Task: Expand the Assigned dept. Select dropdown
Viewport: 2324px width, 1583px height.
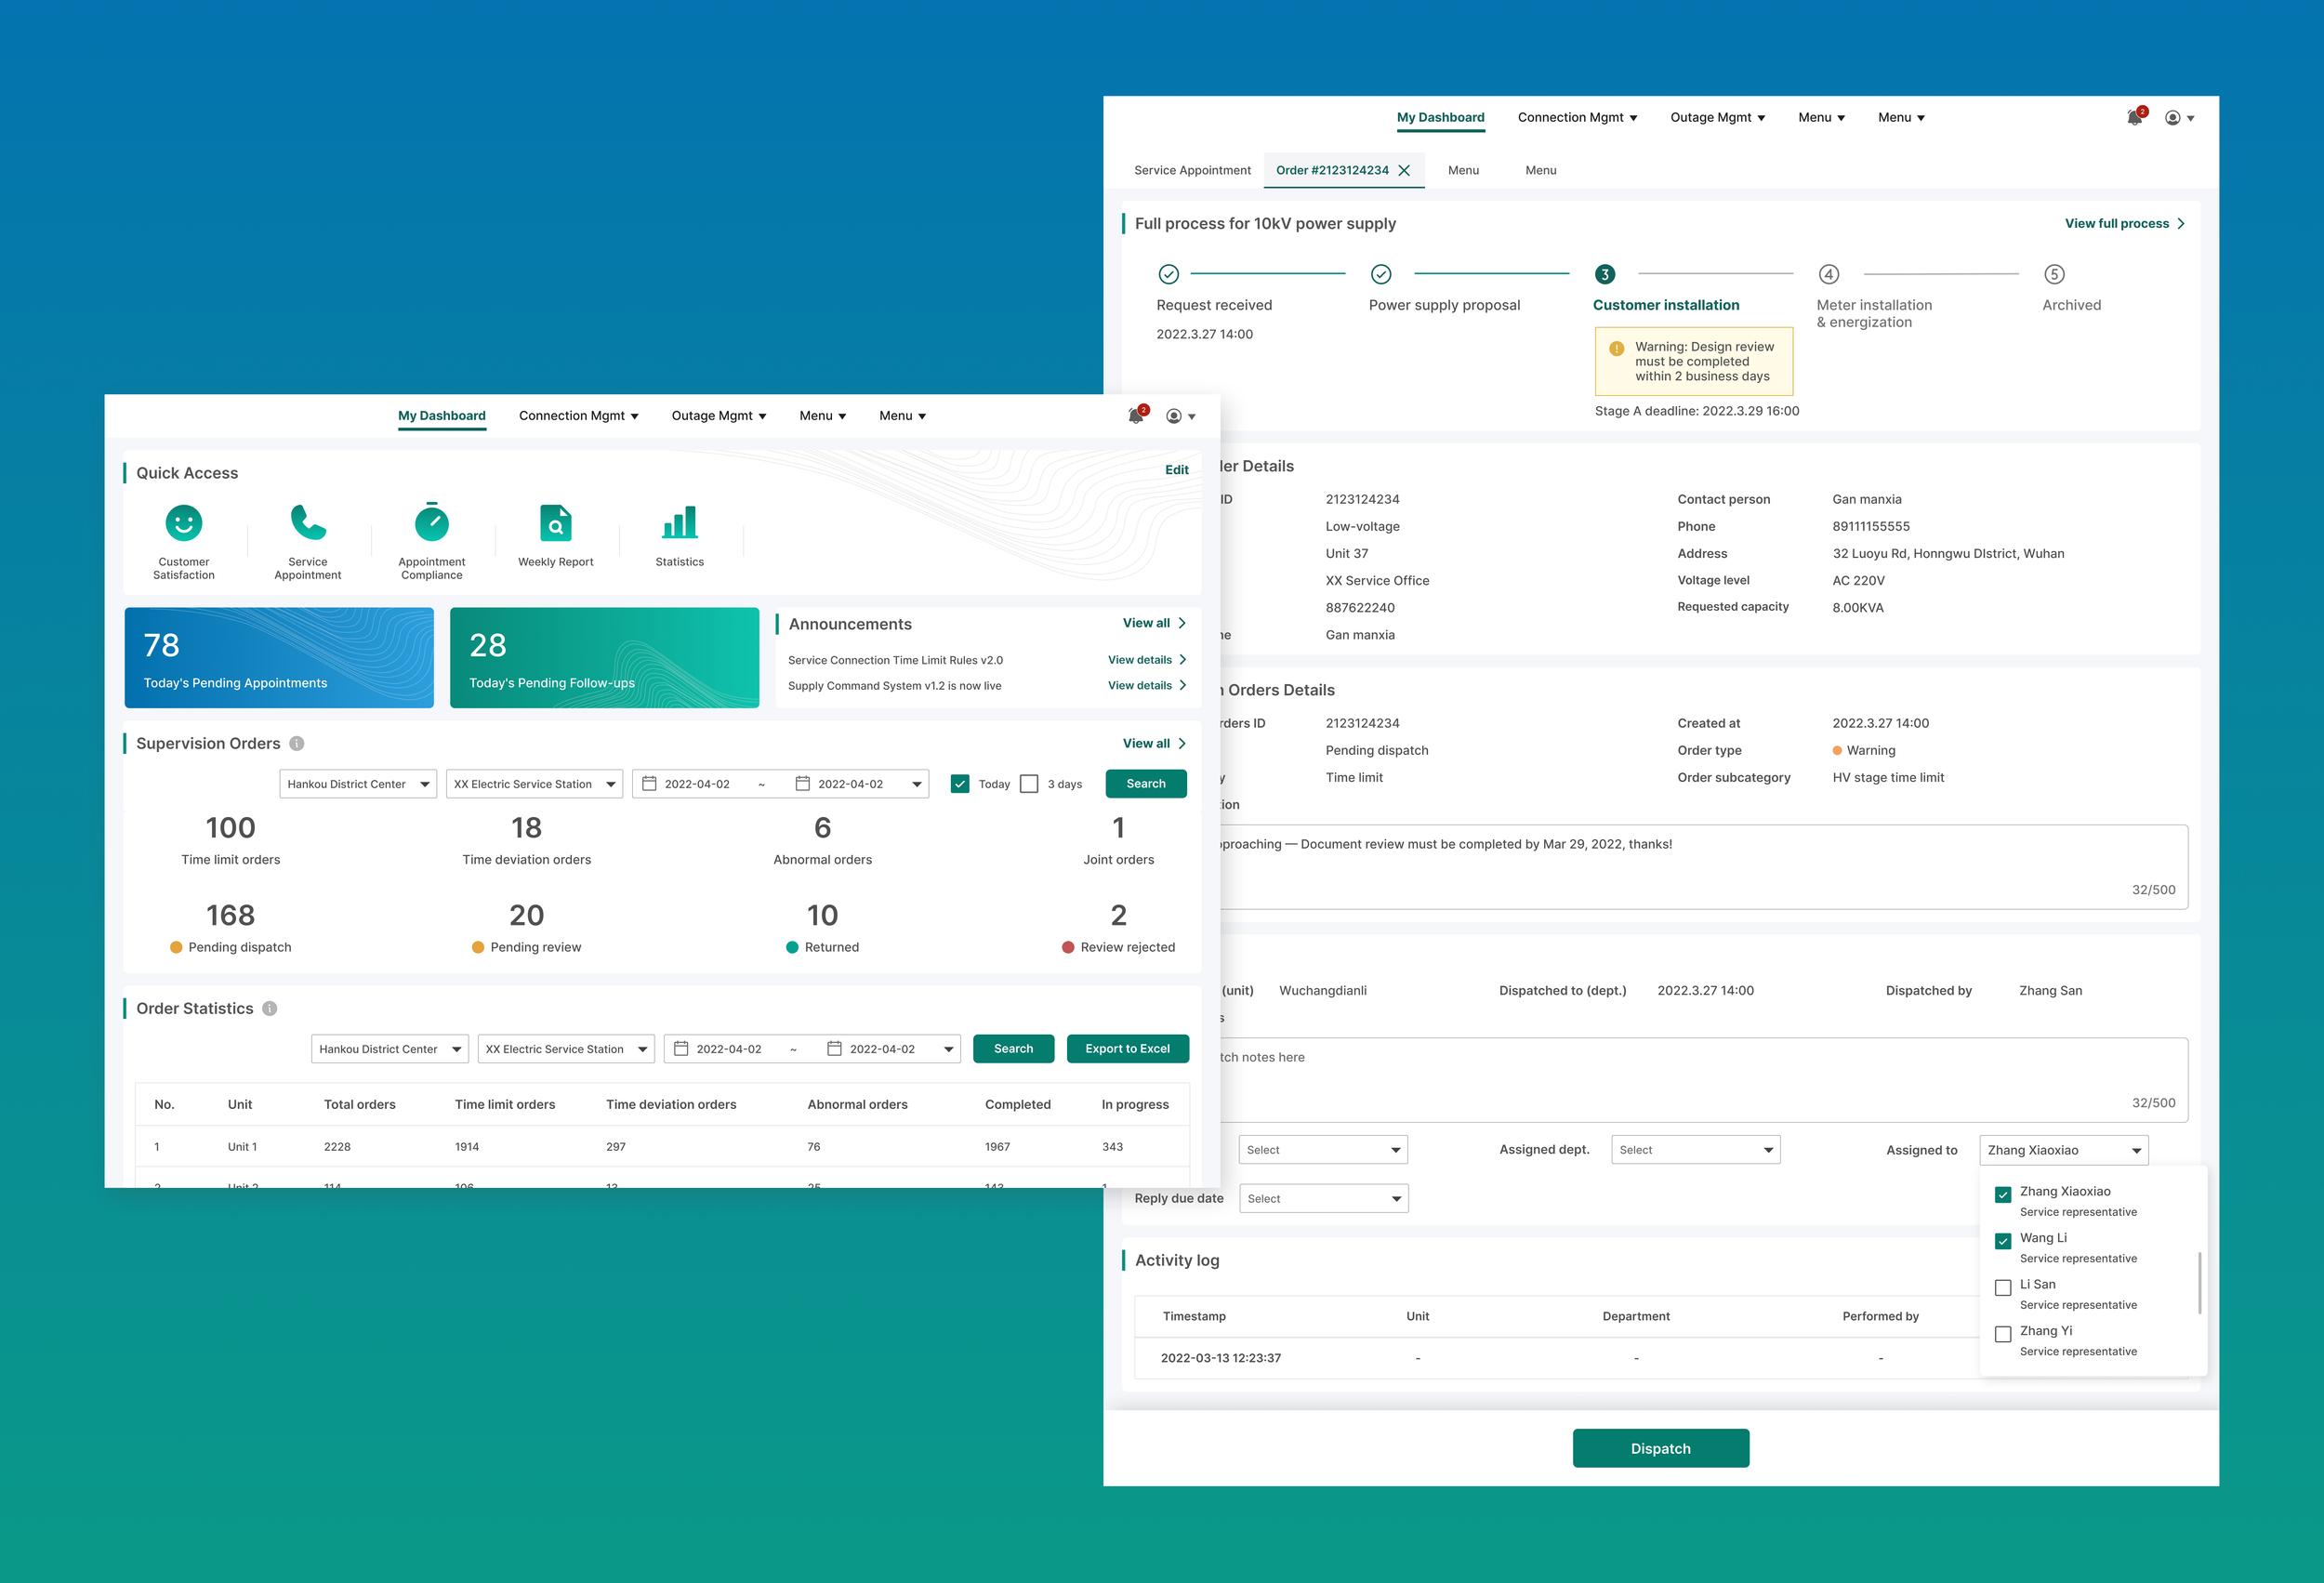Action: 1695,1150
